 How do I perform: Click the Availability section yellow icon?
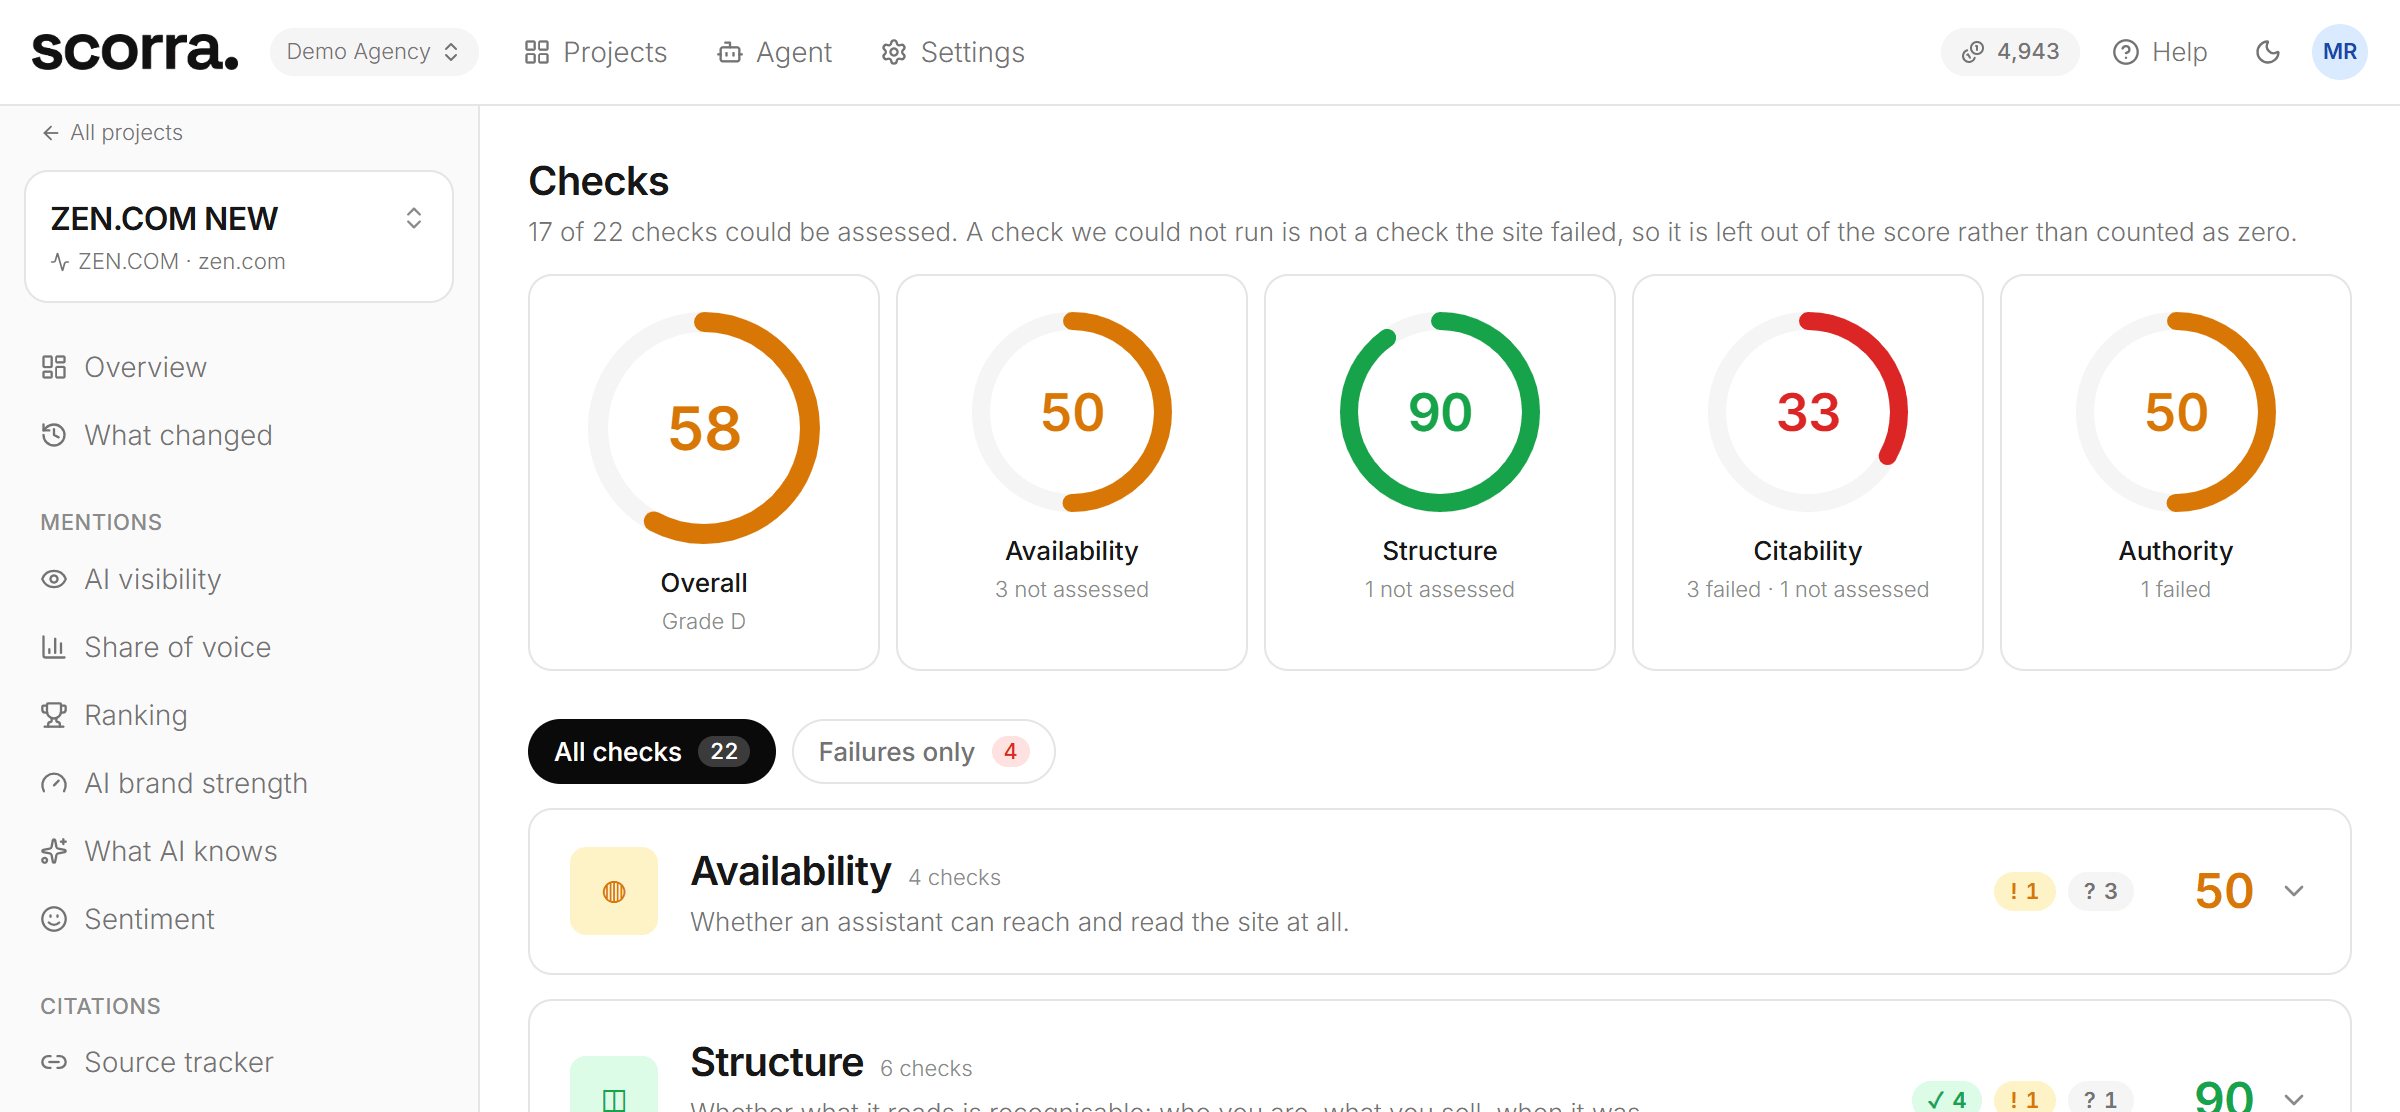tap(614, 891)
